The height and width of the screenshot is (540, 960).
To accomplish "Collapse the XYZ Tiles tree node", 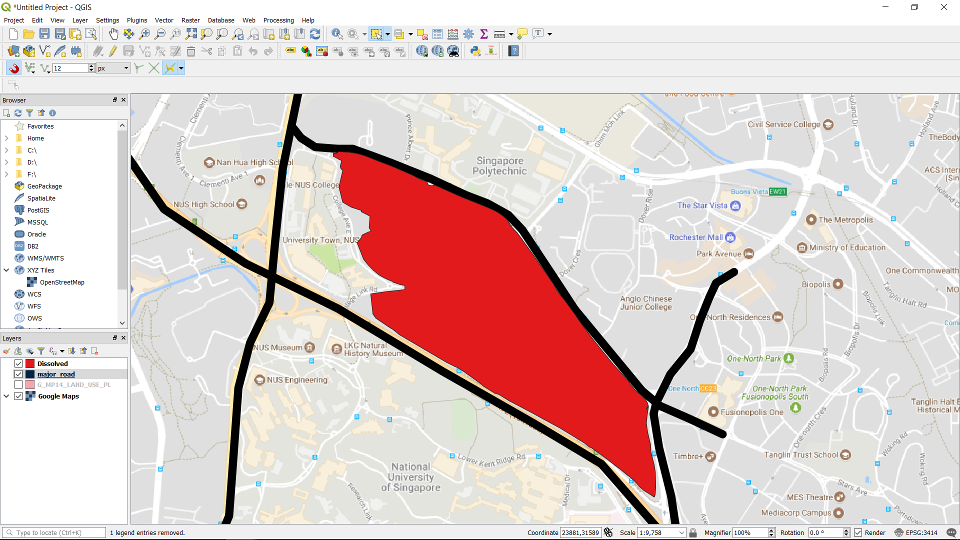I will point(6,270).
